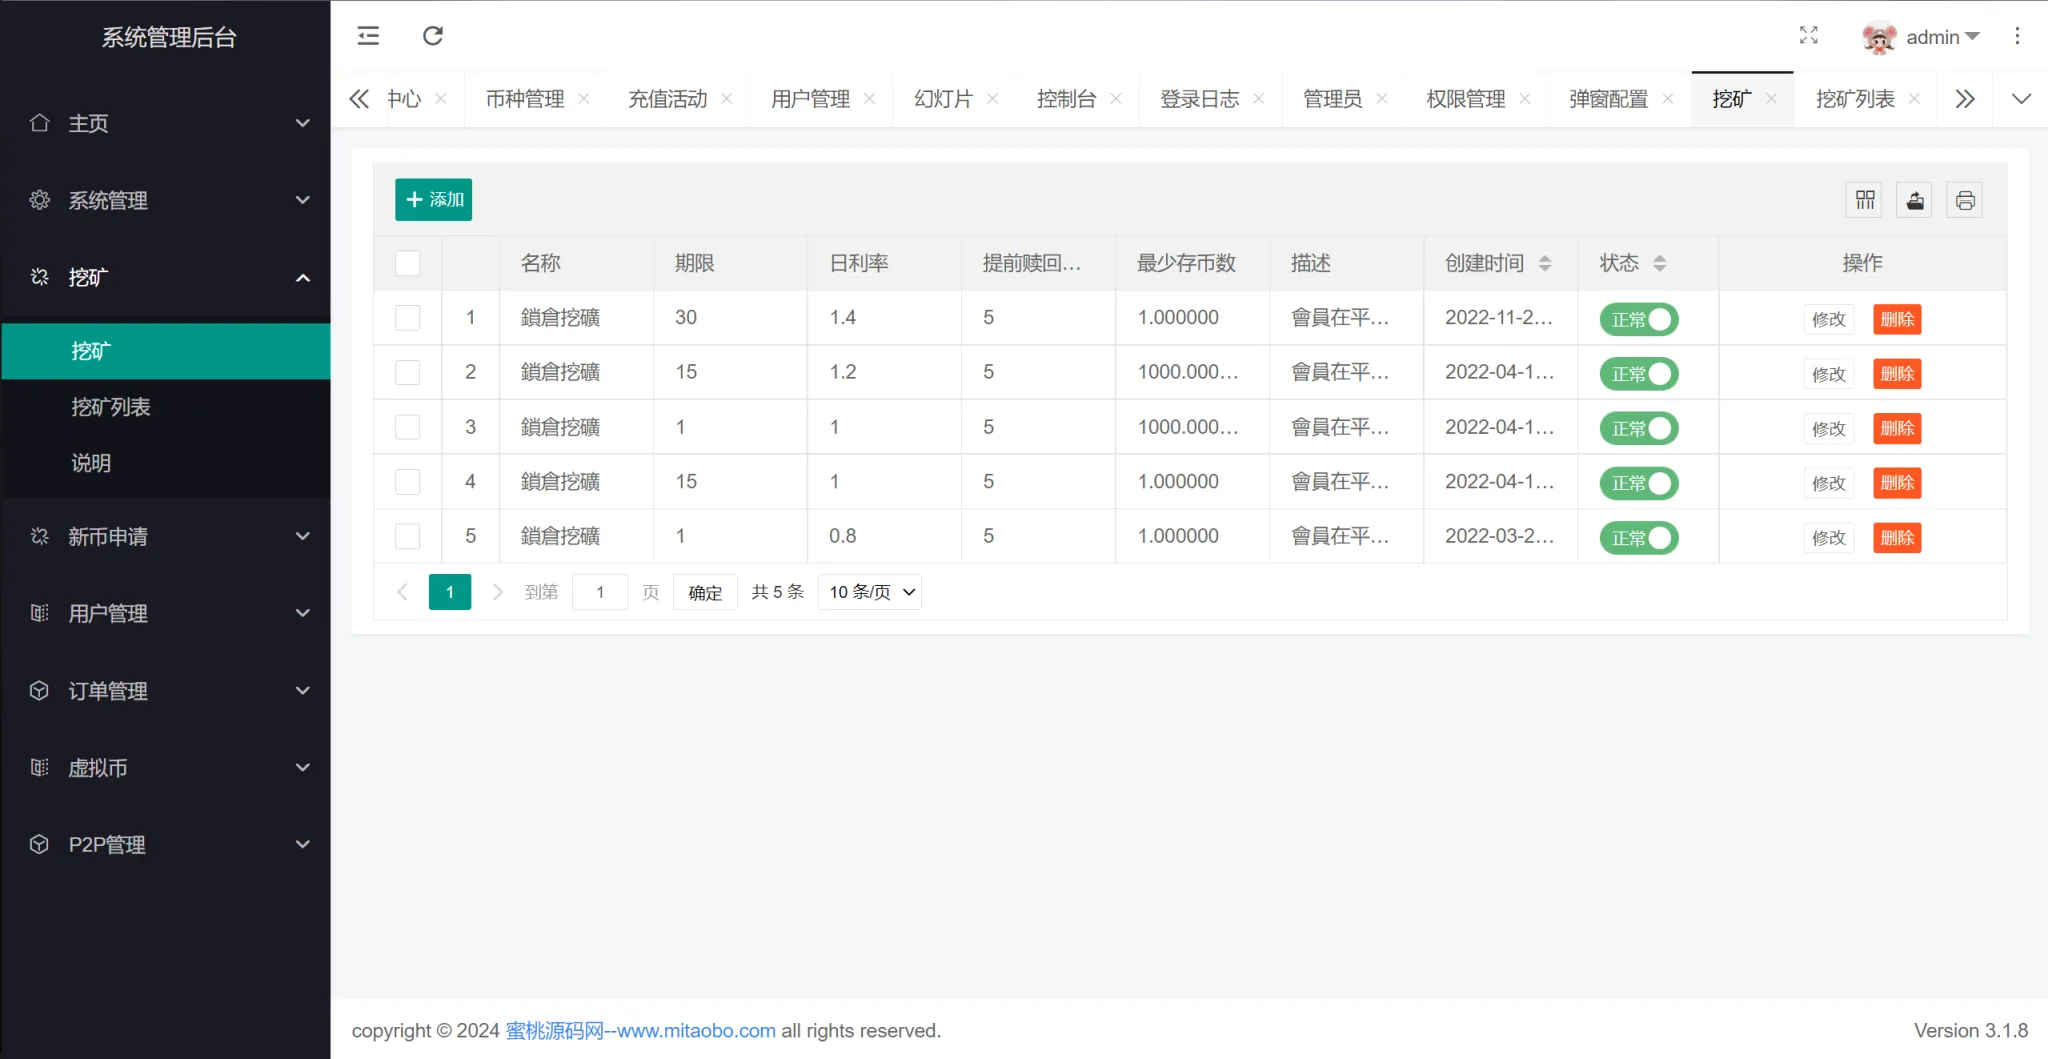The height and width of the screenshot is (1059, 2048).
Task: Open the vertical three-dot more options menu
Action: point(2017,36)
